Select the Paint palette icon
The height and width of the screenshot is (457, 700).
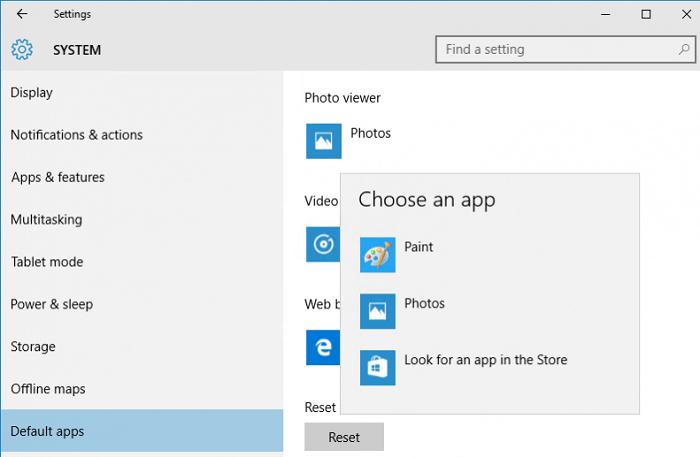[378, 255]
